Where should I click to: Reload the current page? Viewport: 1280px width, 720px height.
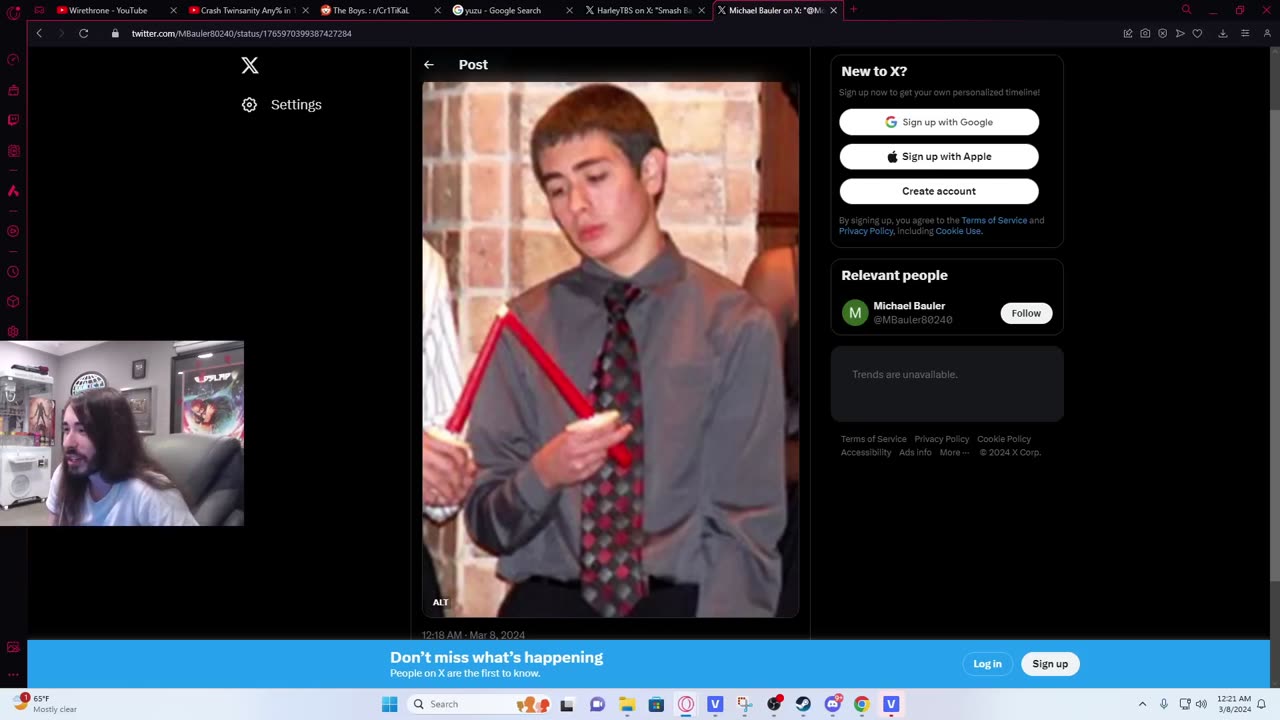coord(84,33)
